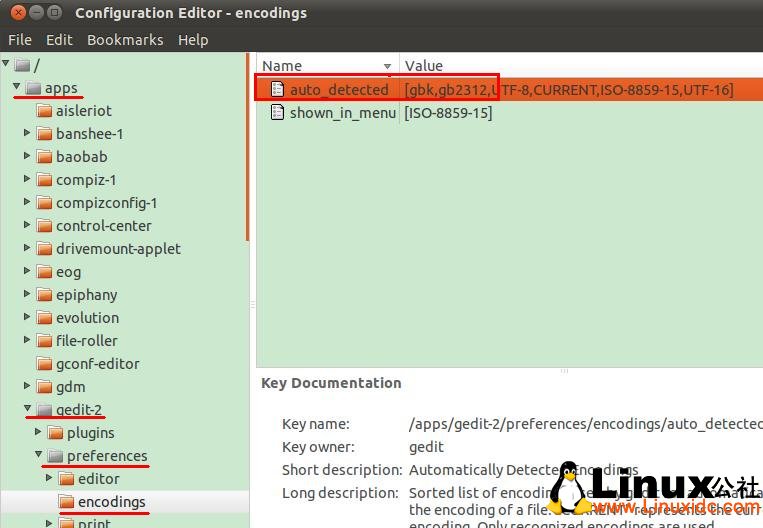The image size is (763, 528).
Task: Click the compizconfig-1 folder icon
Action: 44,203
